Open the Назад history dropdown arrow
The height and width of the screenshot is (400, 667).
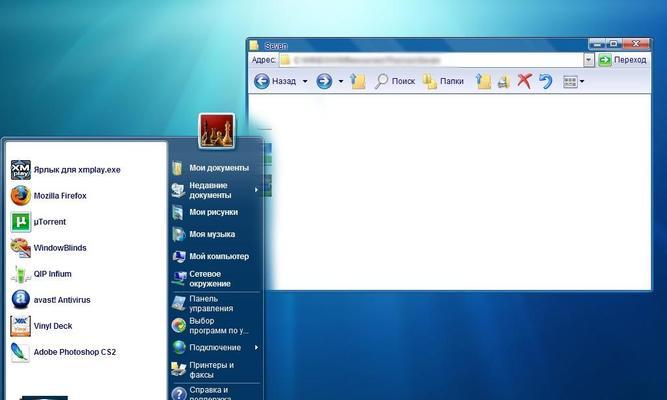tap(305, 81)
